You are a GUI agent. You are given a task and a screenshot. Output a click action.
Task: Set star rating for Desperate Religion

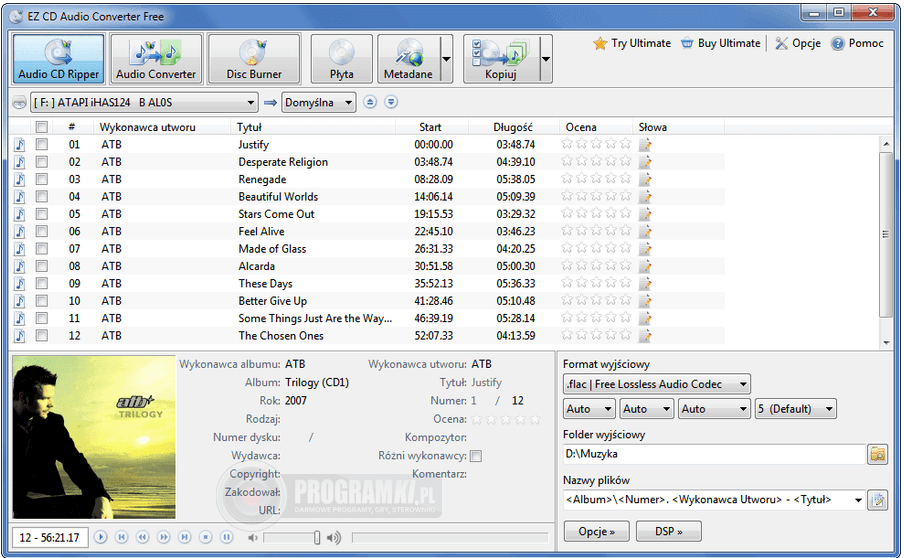click(596, 161)
